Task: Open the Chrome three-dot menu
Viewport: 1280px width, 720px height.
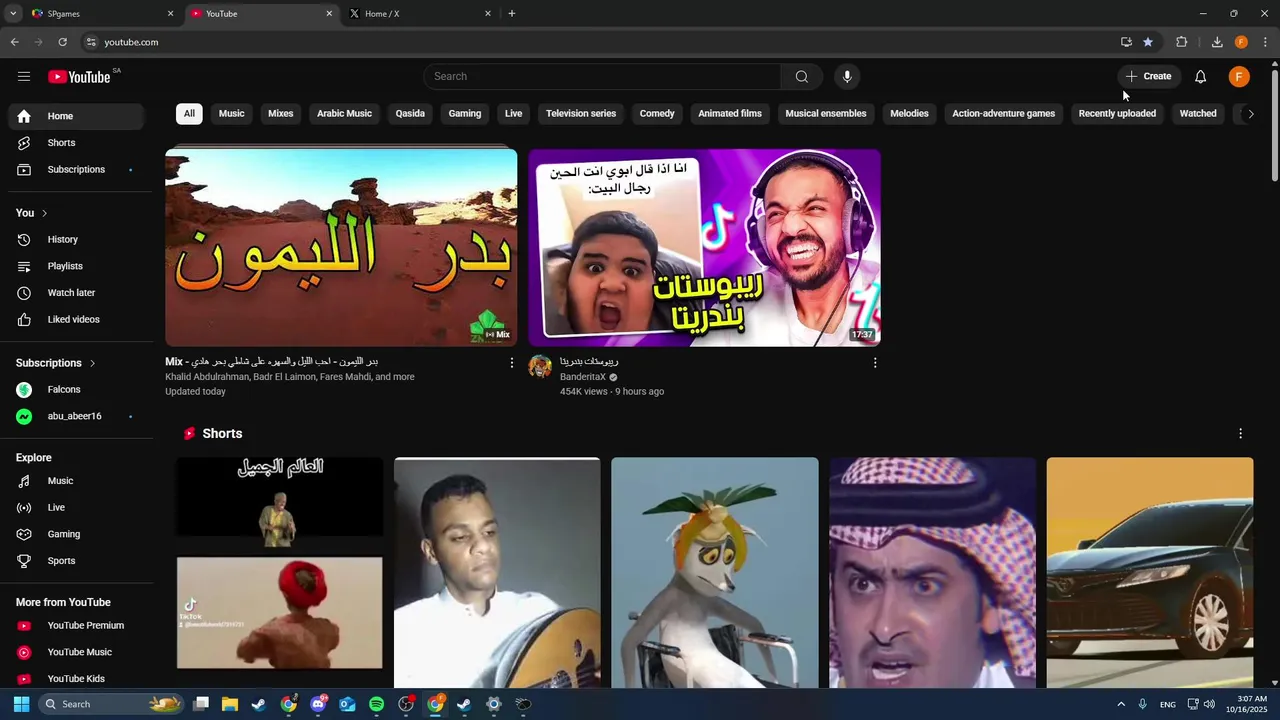Action: click(x=1265, y=42)
